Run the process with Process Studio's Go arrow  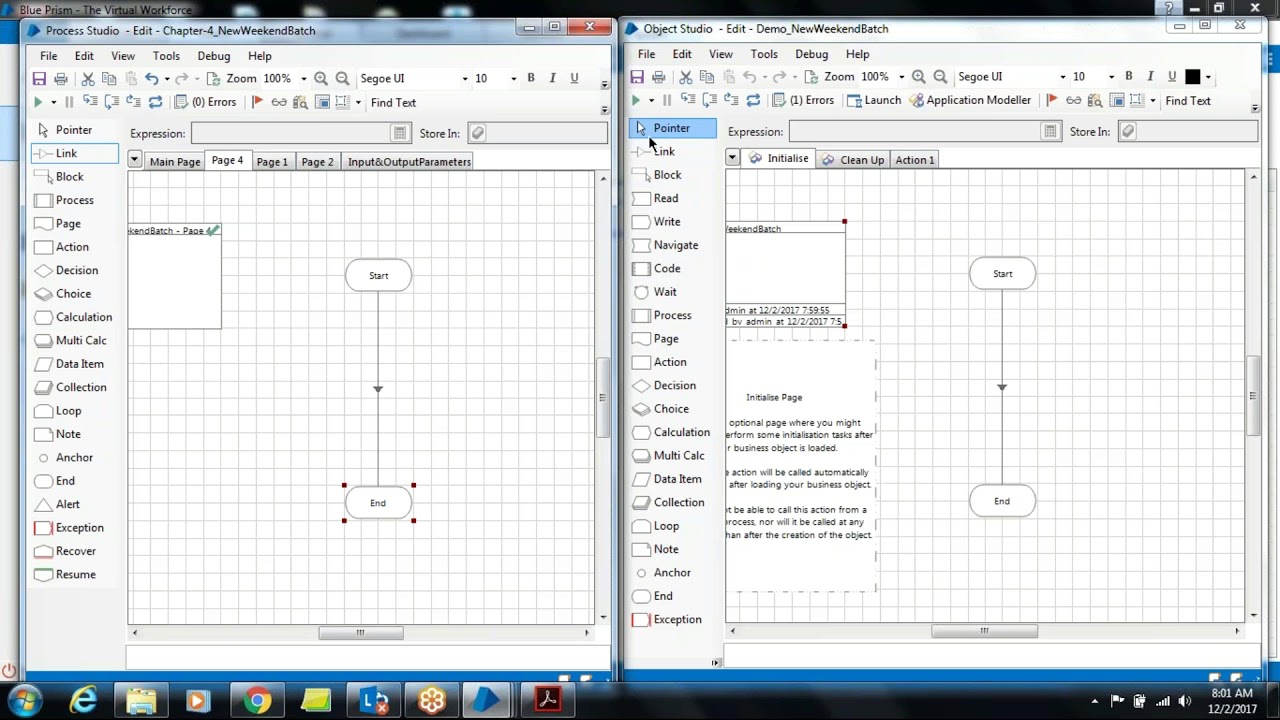(x=38, y=102)
